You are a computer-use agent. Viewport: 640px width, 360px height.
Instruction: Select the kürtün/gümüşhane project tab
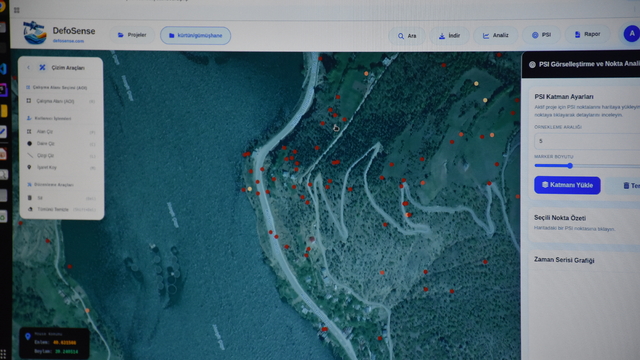196,36
